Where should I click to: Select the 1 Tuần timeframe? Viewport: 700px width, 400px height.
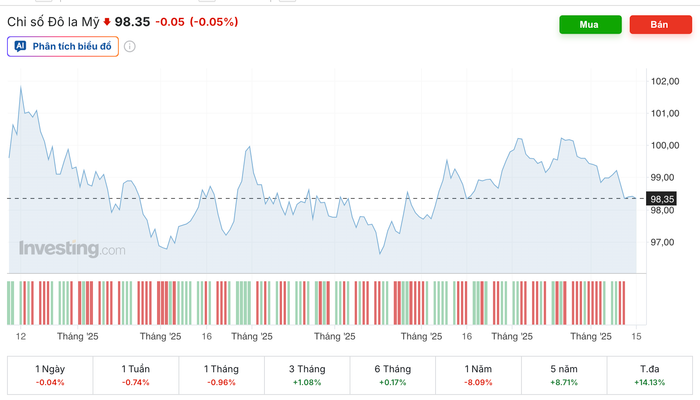136,375
